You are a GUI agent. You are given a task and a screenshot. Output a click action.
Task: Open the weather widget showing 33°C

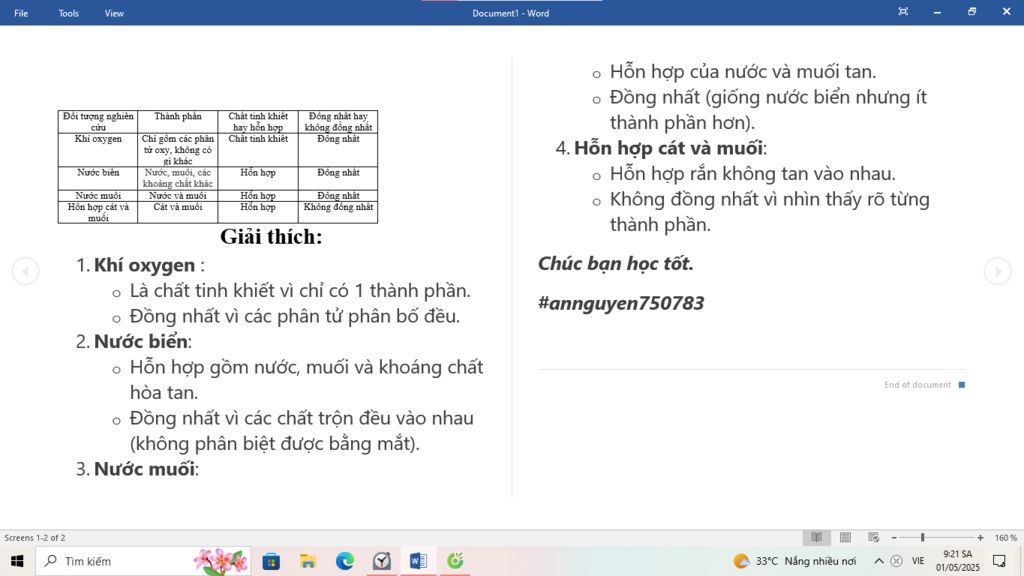pyautogui.click(x=795, y=561)
